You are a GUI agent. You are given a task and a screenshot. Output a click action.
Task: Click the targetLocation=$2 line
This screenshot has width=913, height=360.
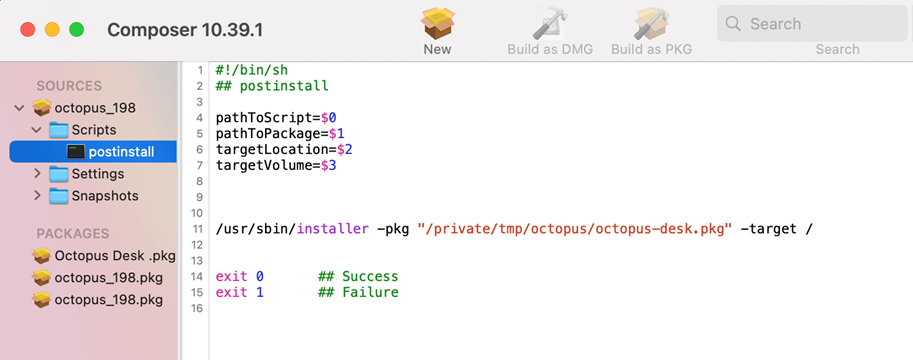[x=284, y=150]
